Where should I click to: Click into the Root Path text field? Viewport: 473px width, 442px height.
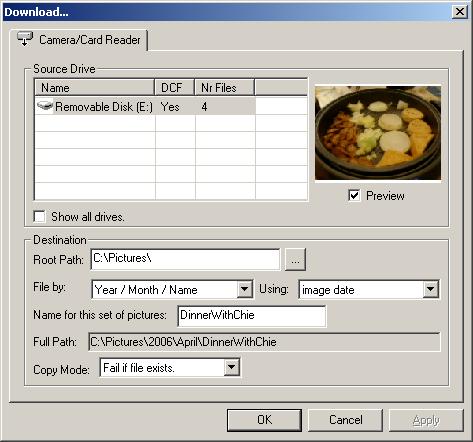(x=185, y=259)
